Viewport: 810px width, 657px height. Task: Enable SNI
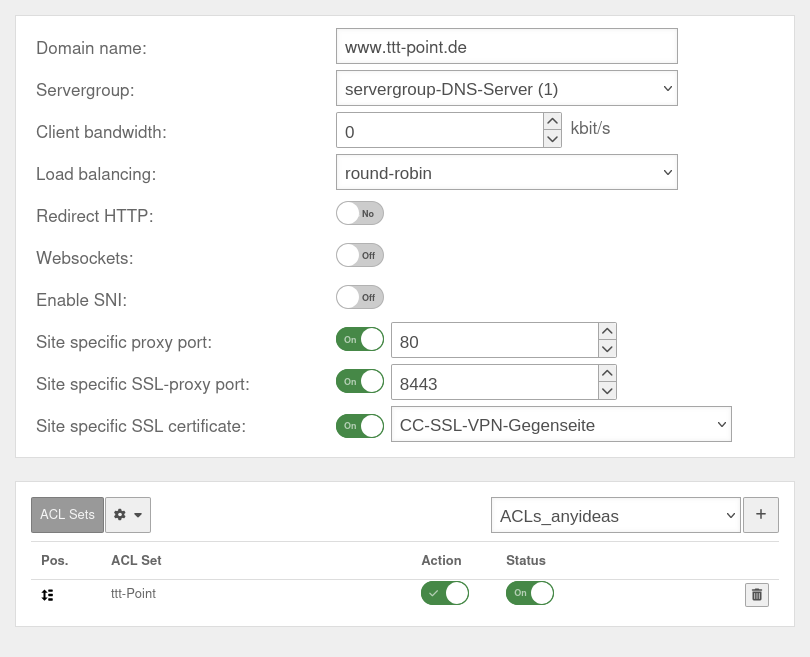tap(359, 297)
